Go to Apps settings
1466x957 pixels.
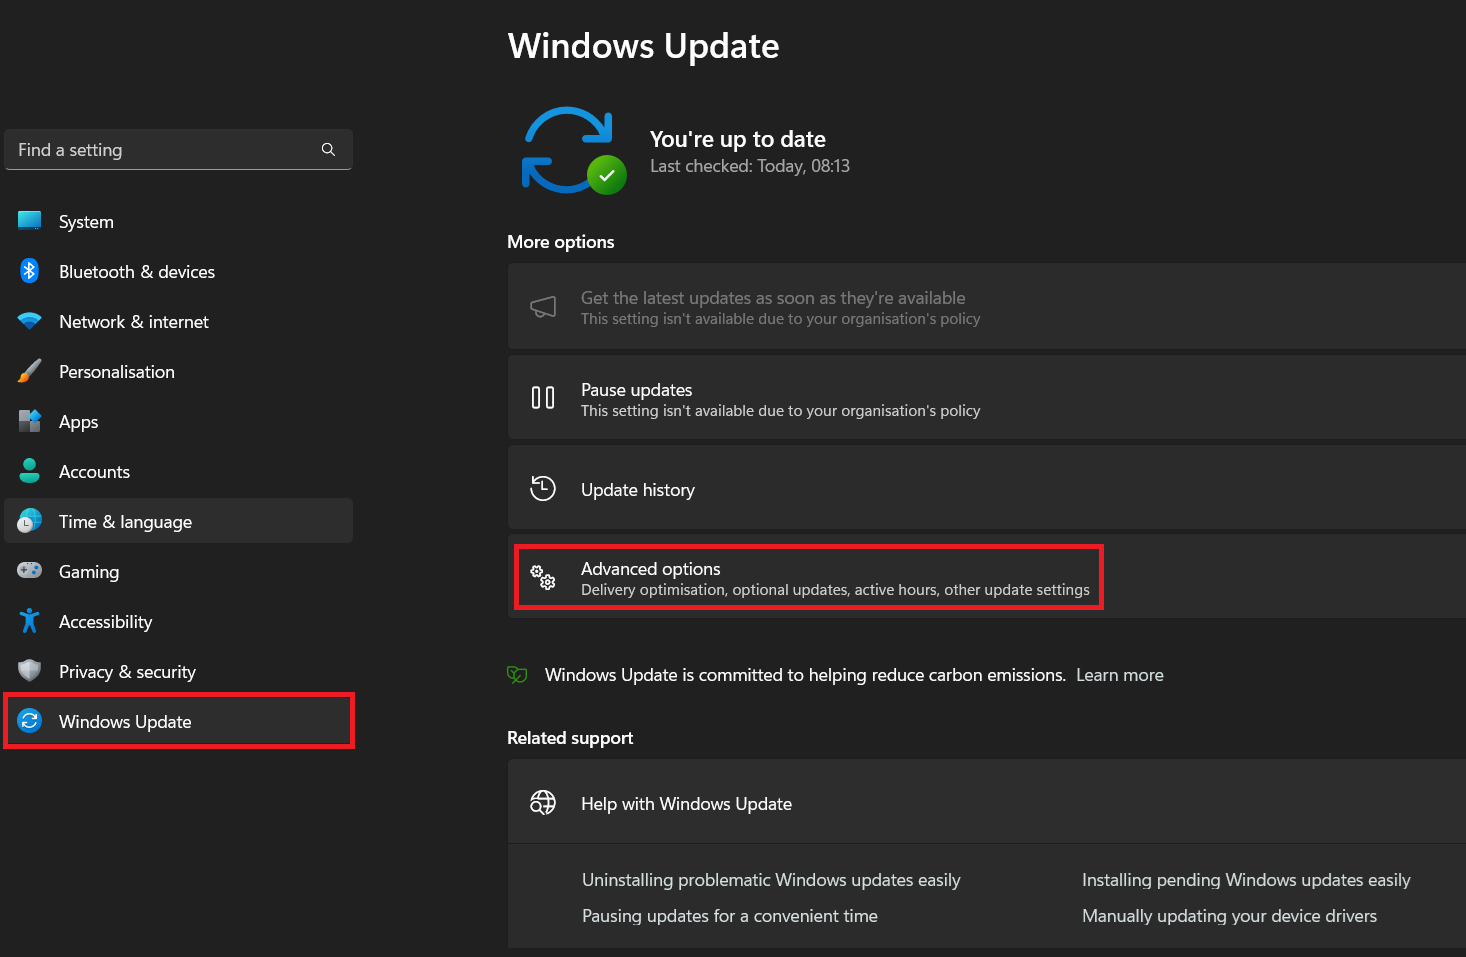pyautogui.click(x=78, y=422)
